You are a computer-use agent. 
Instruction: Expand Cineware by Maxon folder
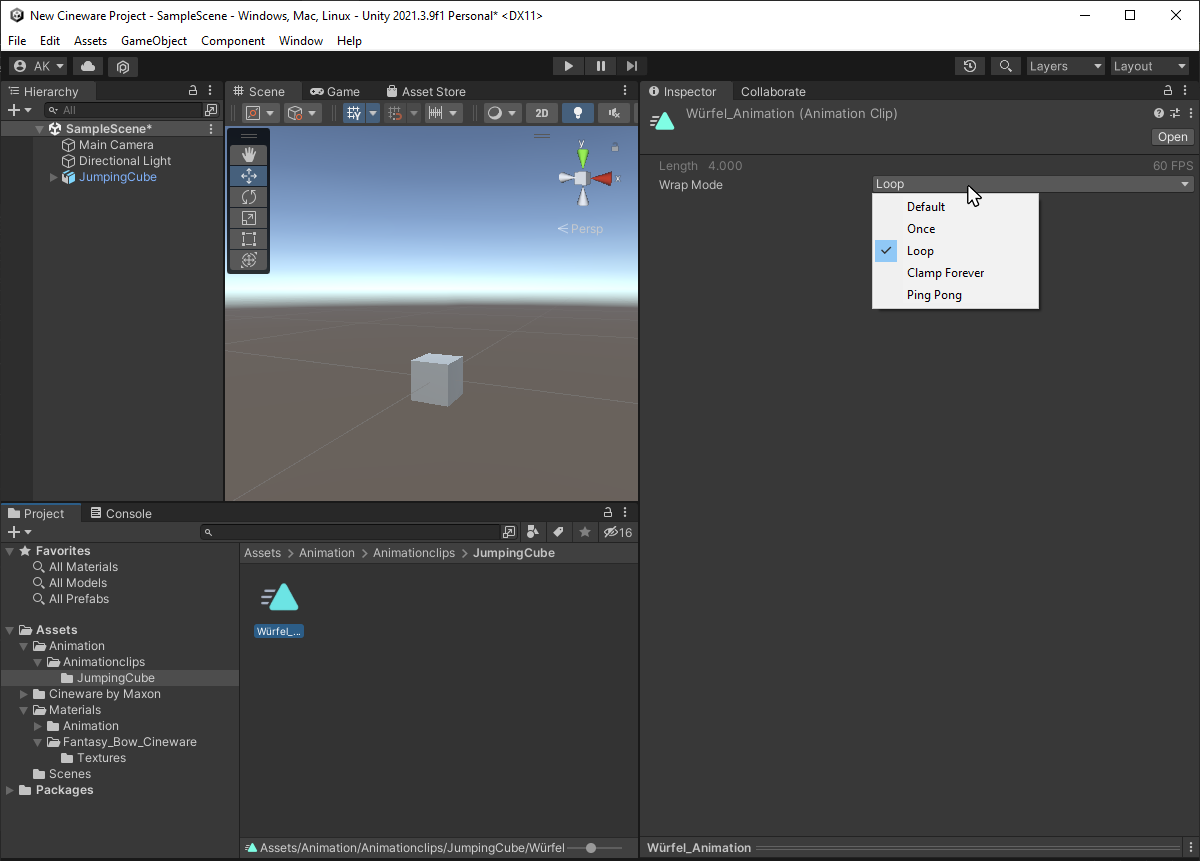pyautogui.click(x=24, y=694)
